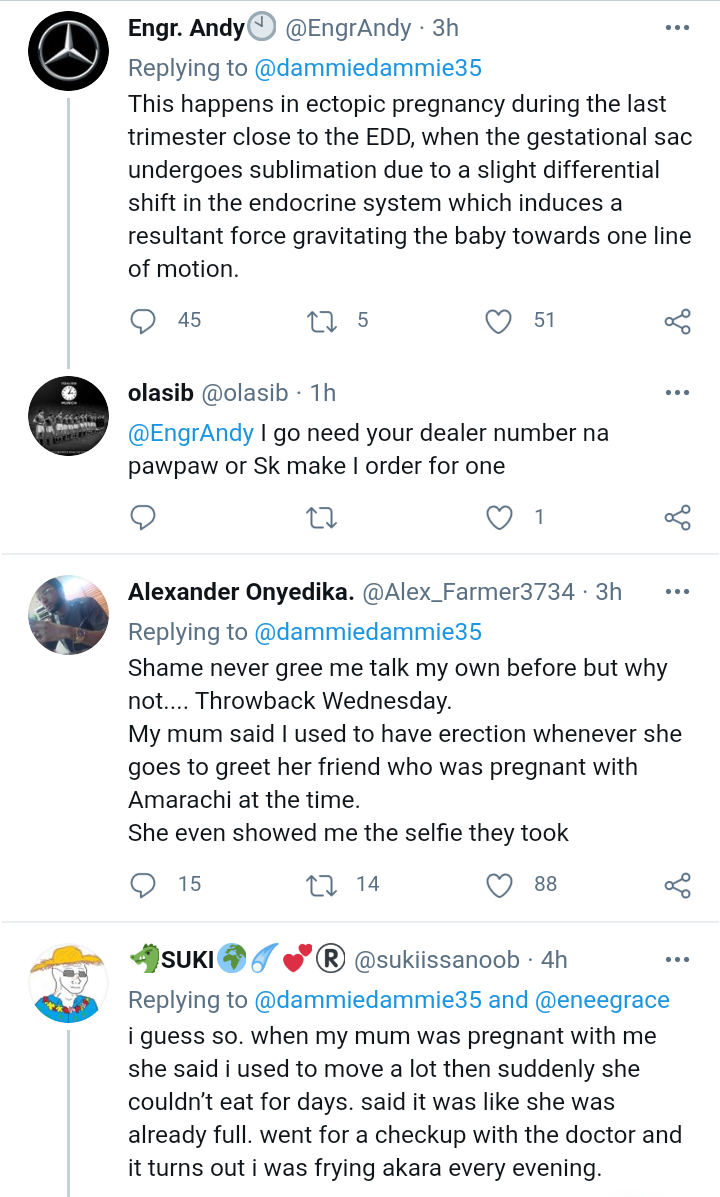720x1197 pixels.
Task: Like Alexander Onyedika's tweet
Action: click(498, 884)
